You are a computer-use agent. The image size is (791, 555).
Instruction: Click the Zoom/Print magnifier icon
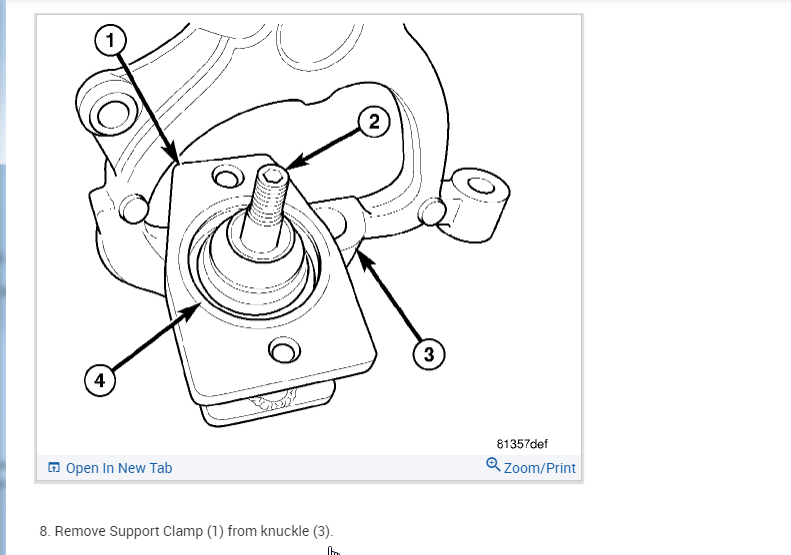coord(493,465)
